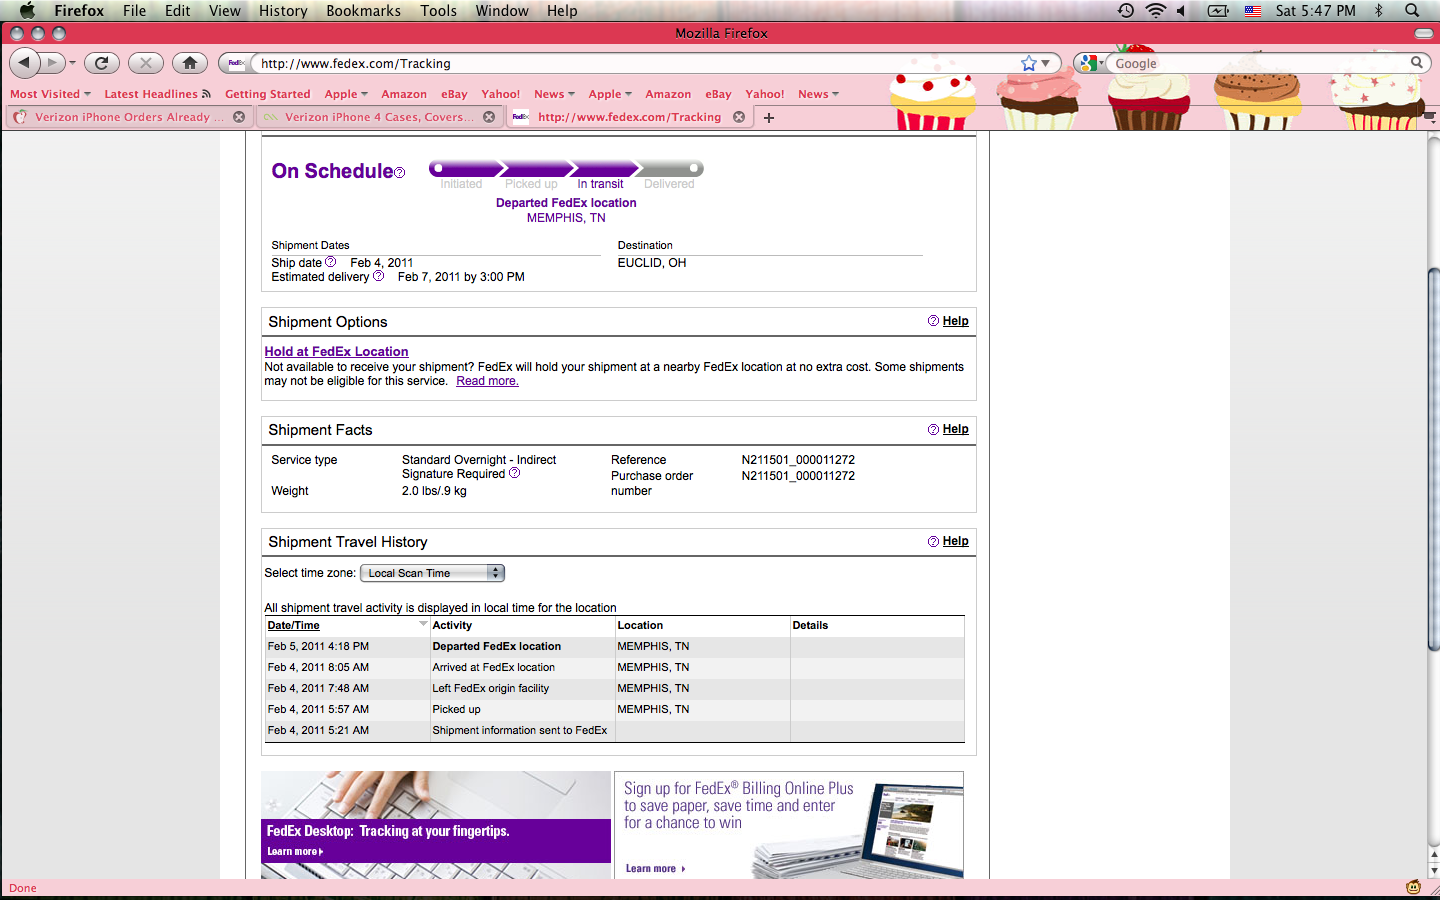
Task: Select the Left FedEx origin facility activity
Action: point(490,688)
